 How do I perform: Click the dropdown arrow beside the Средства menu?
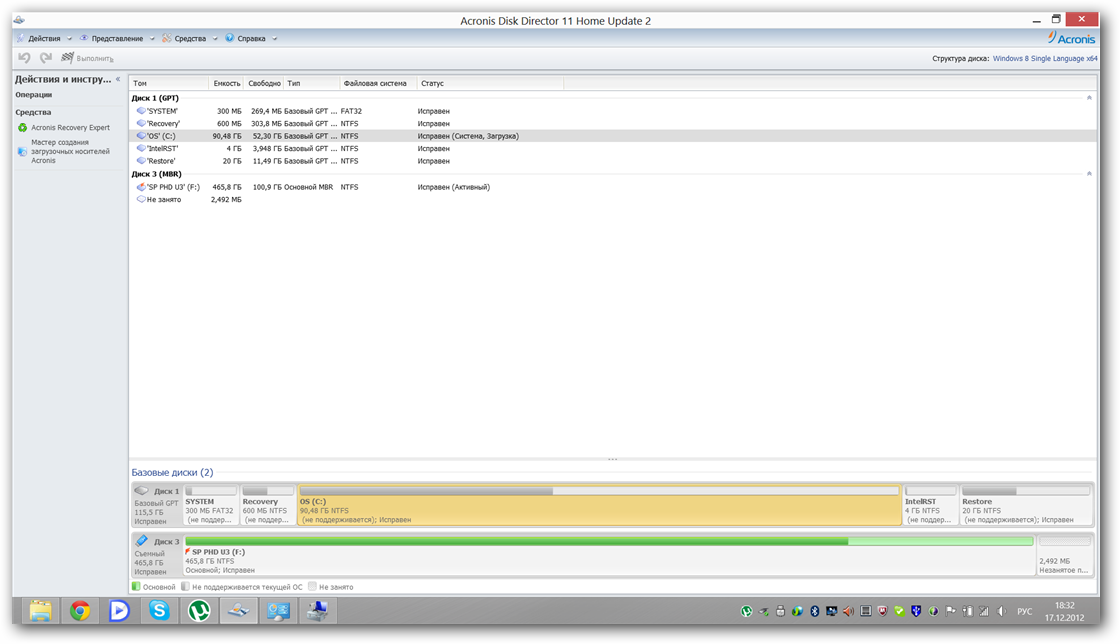(x=214, y=39)
